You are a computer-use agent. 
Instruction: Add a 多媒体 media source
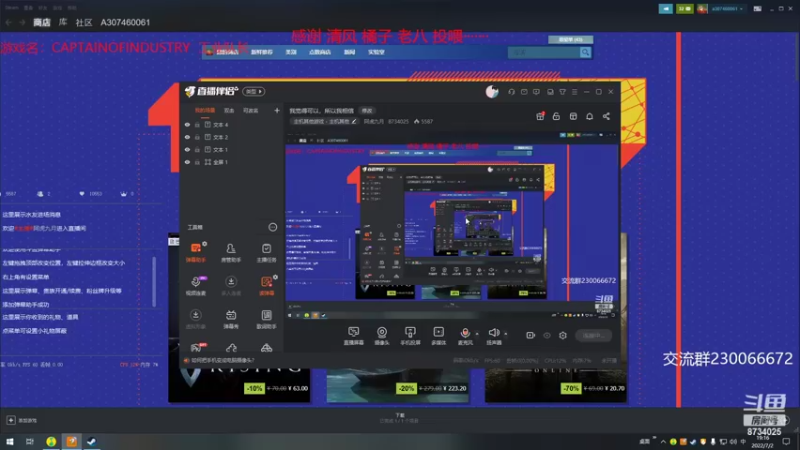pos(438,336)
